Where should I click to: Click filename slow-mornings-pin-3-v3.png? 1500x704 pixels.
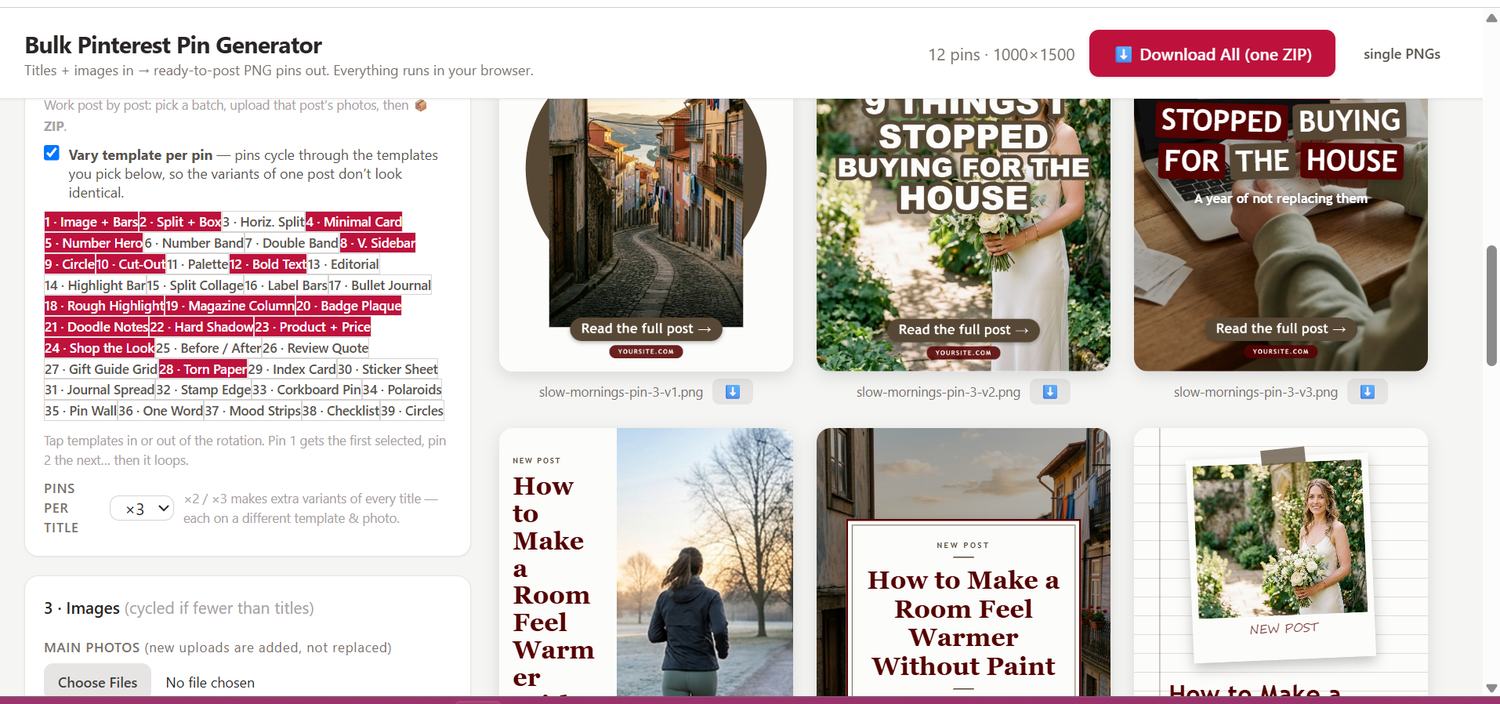coord(1256,392)
